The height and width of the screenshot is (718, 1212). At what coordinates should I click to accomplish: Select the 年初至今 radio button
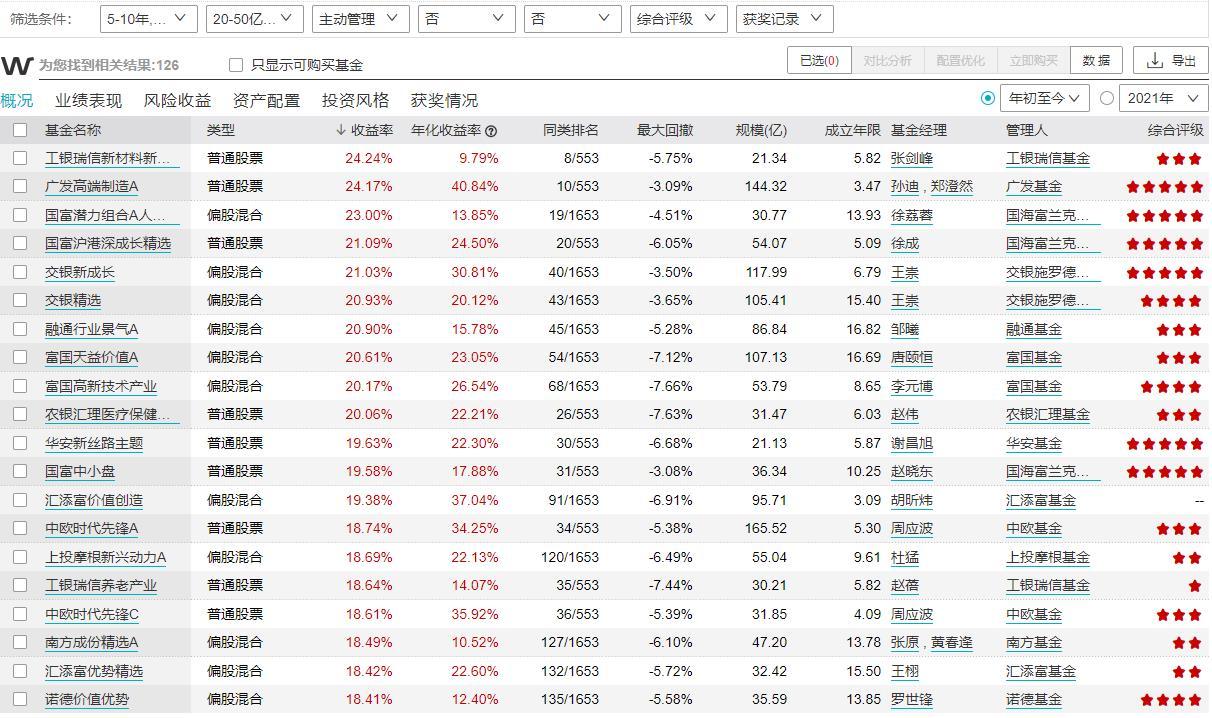(x=988, y=98)
